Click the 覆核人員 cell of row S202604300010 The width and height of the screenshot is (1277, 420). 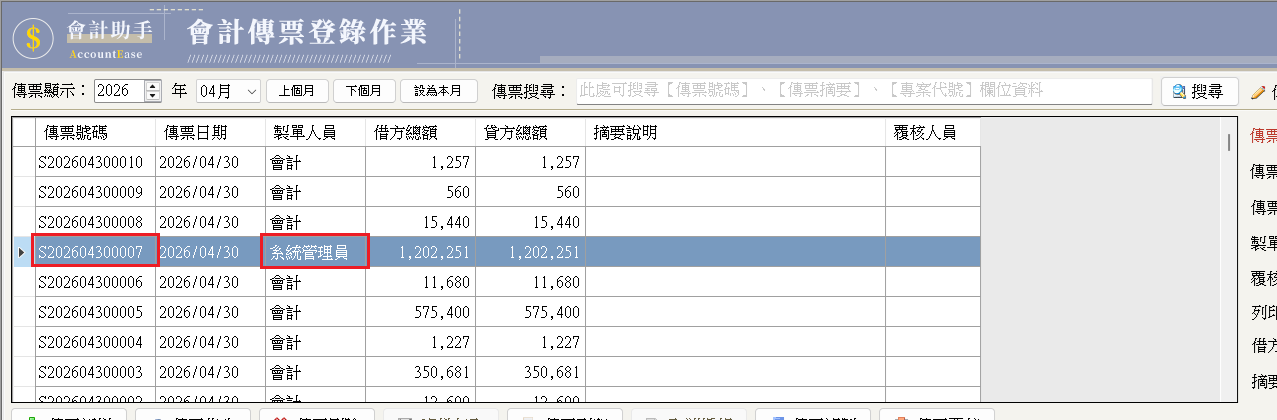pos(932,162)
